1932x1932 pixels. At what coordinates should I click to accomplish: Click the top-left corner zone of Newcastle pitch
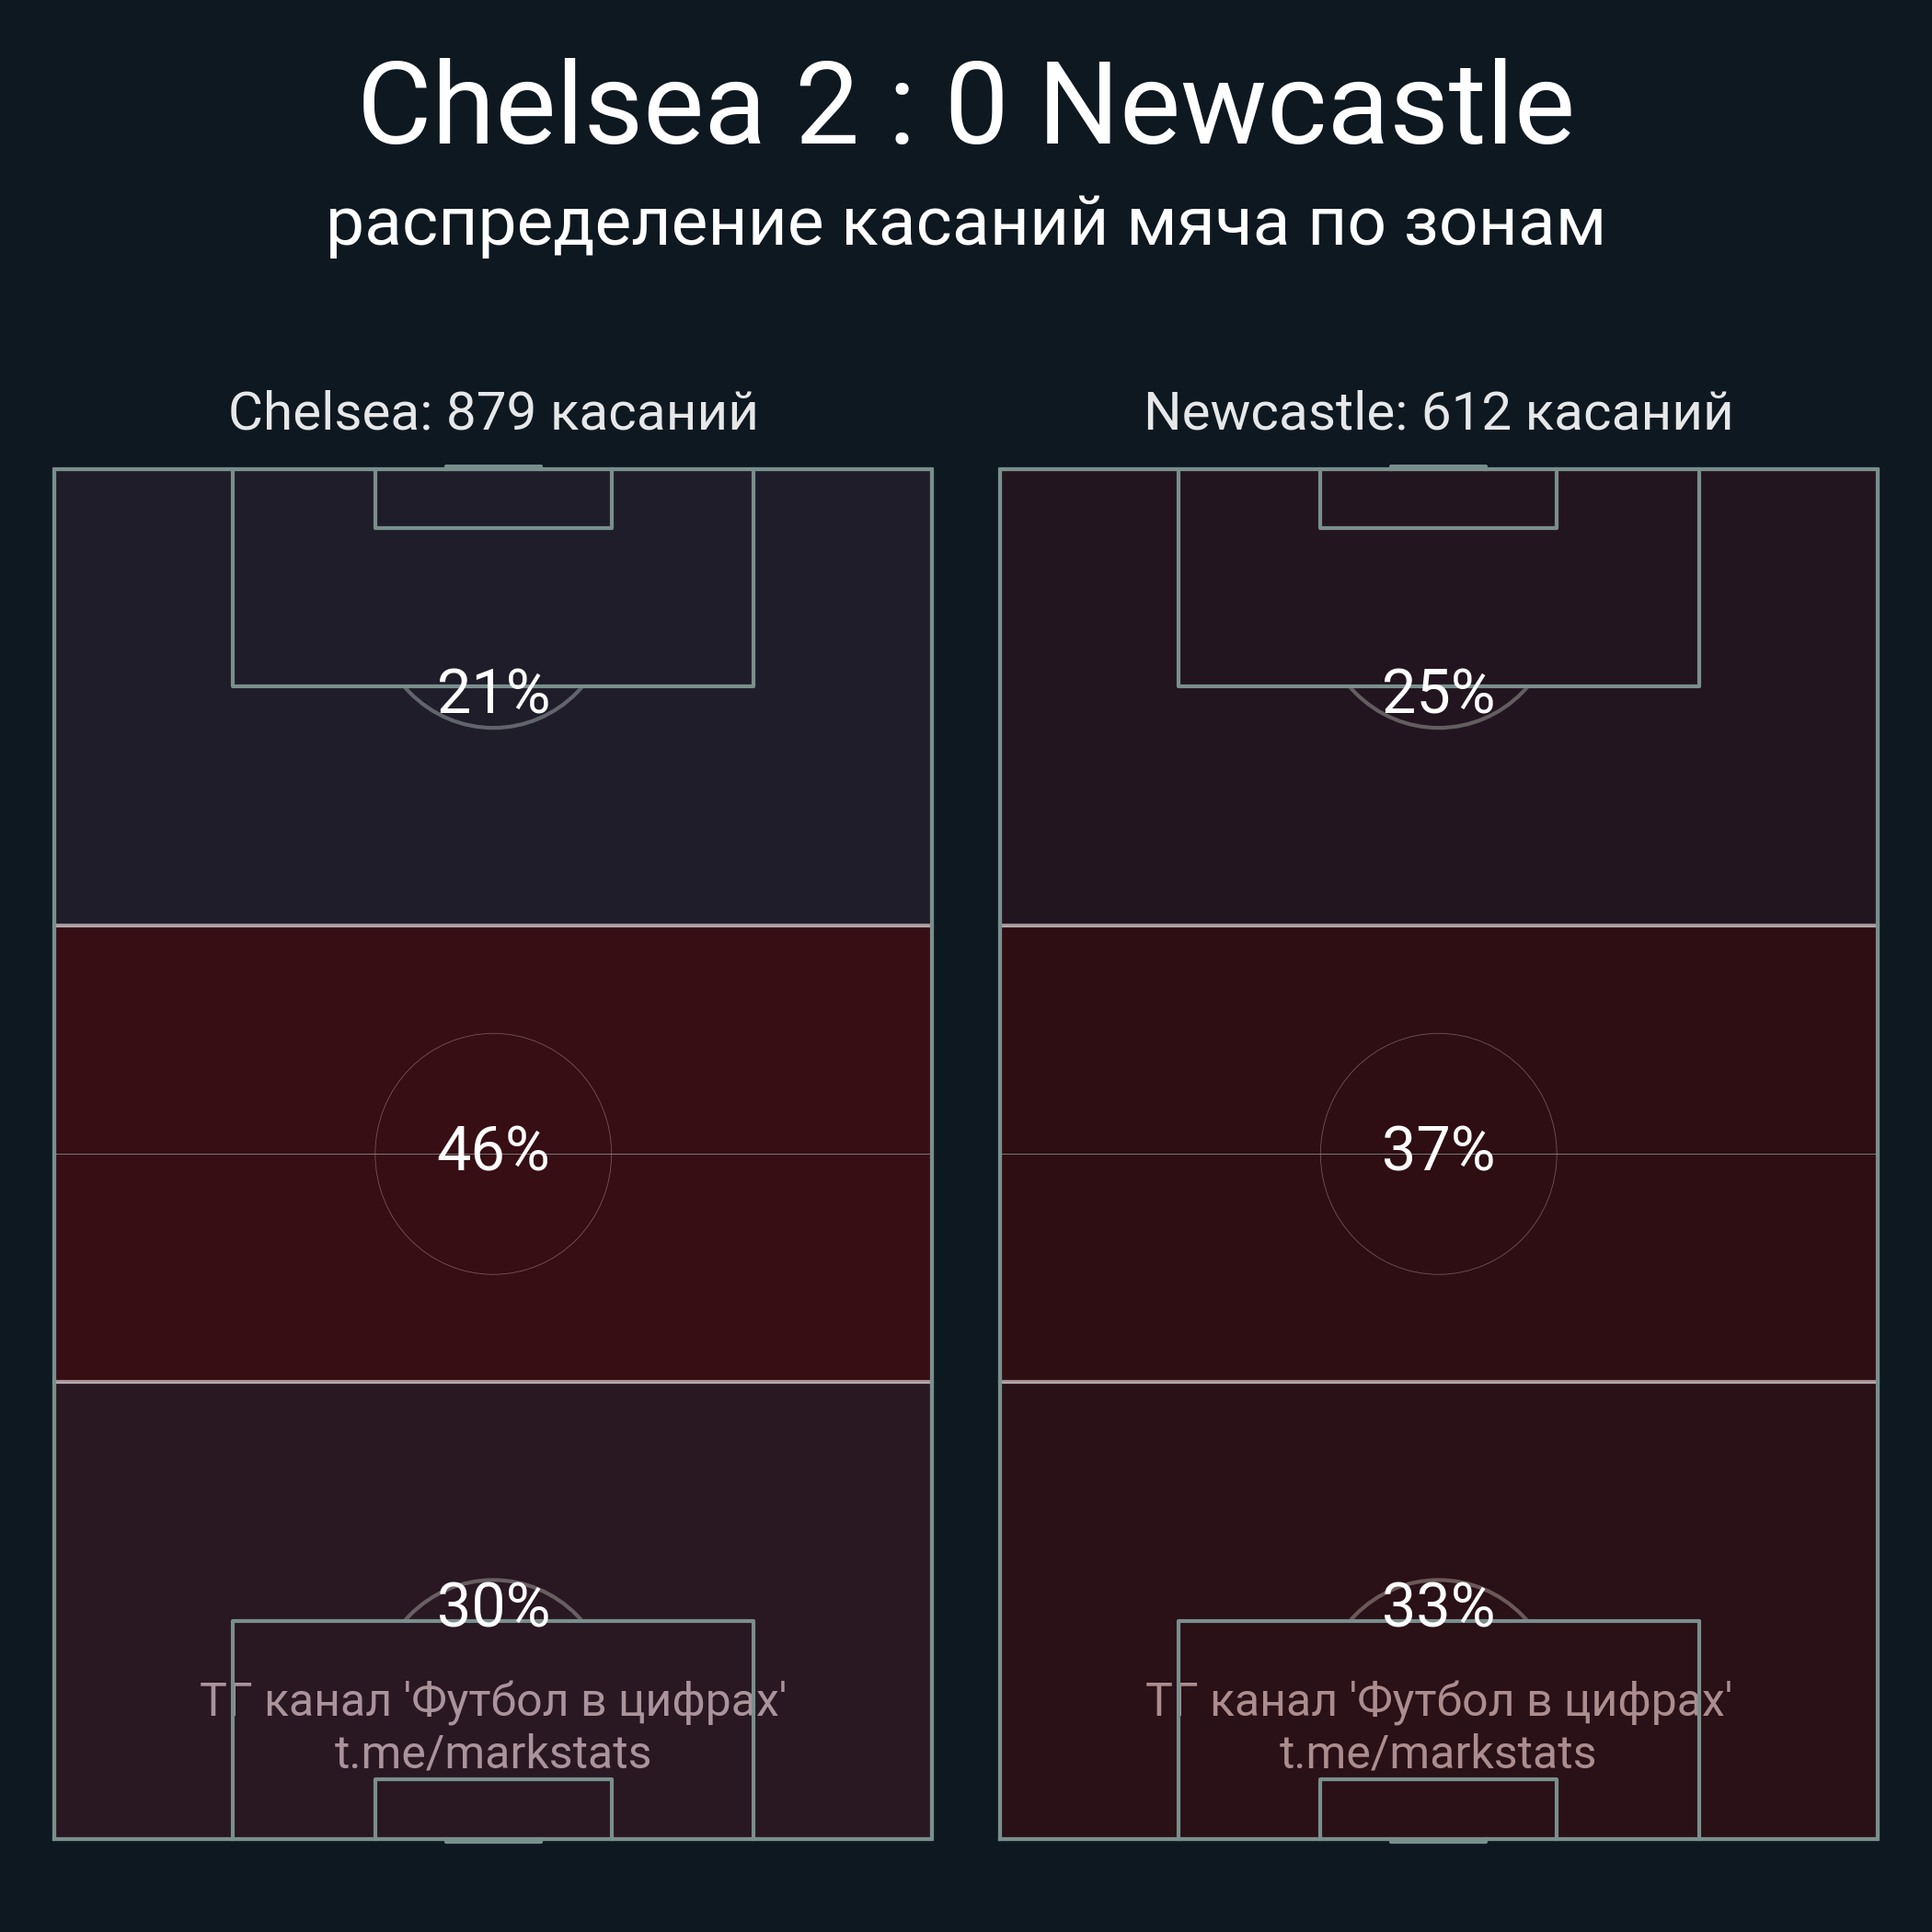tap(1089, 697)
